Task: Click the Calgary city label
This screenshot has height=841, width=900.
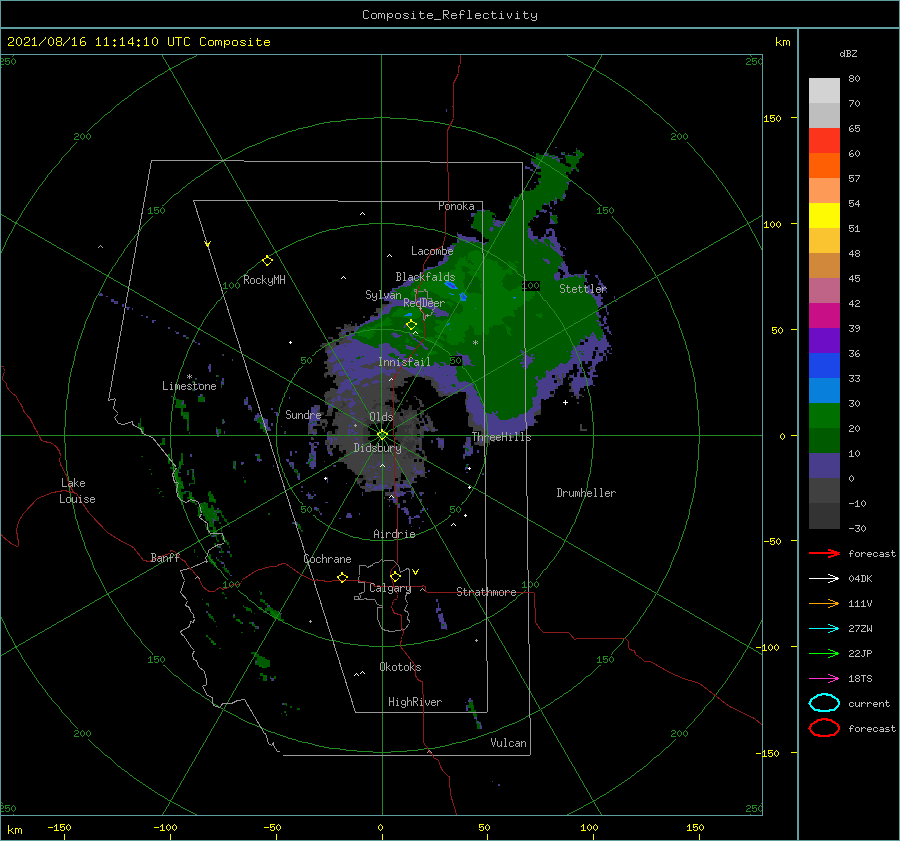Action: [390, 588]
